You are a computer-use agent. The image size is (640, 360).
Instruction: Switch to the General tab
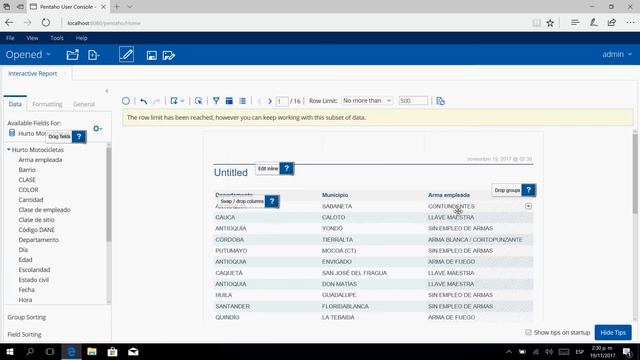[x=84, y=104]
